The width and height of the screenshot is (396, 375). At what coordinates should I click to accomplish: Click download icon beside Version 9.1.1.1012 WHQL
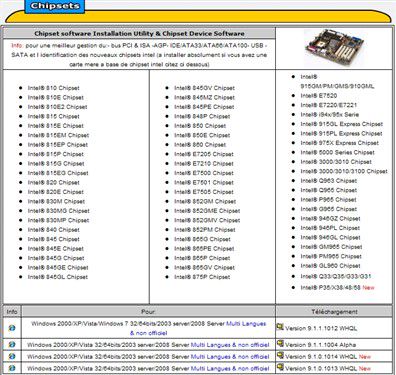pos(280,327)
